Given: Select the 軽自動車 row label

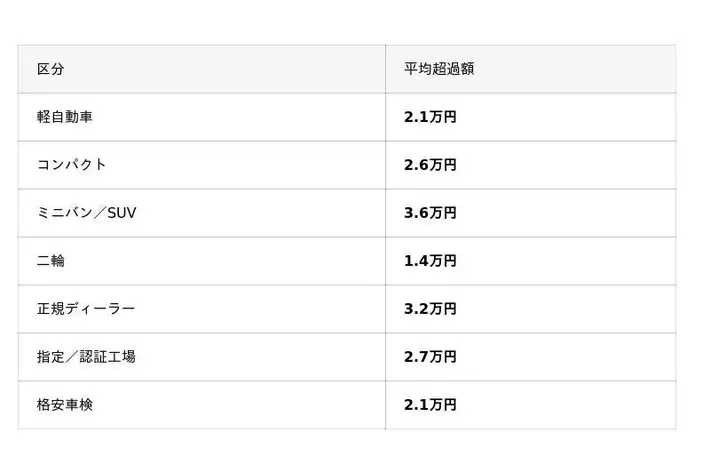Looking at the screenshot, I should pyautogui.click(x=65, y=117).
